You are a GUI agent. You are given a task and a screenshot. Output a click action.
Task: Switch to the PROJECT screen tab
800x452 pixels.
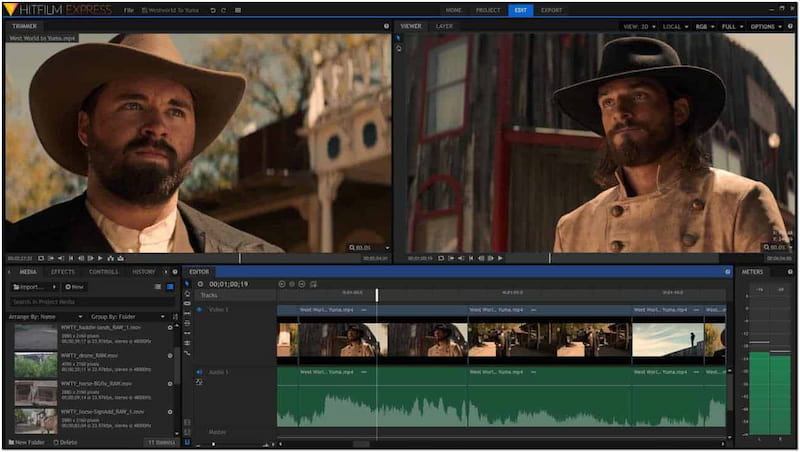point(488,10)
